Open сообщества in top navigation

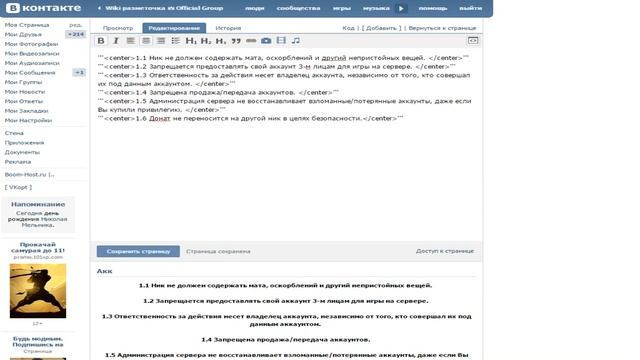click(x=298, y=8)
